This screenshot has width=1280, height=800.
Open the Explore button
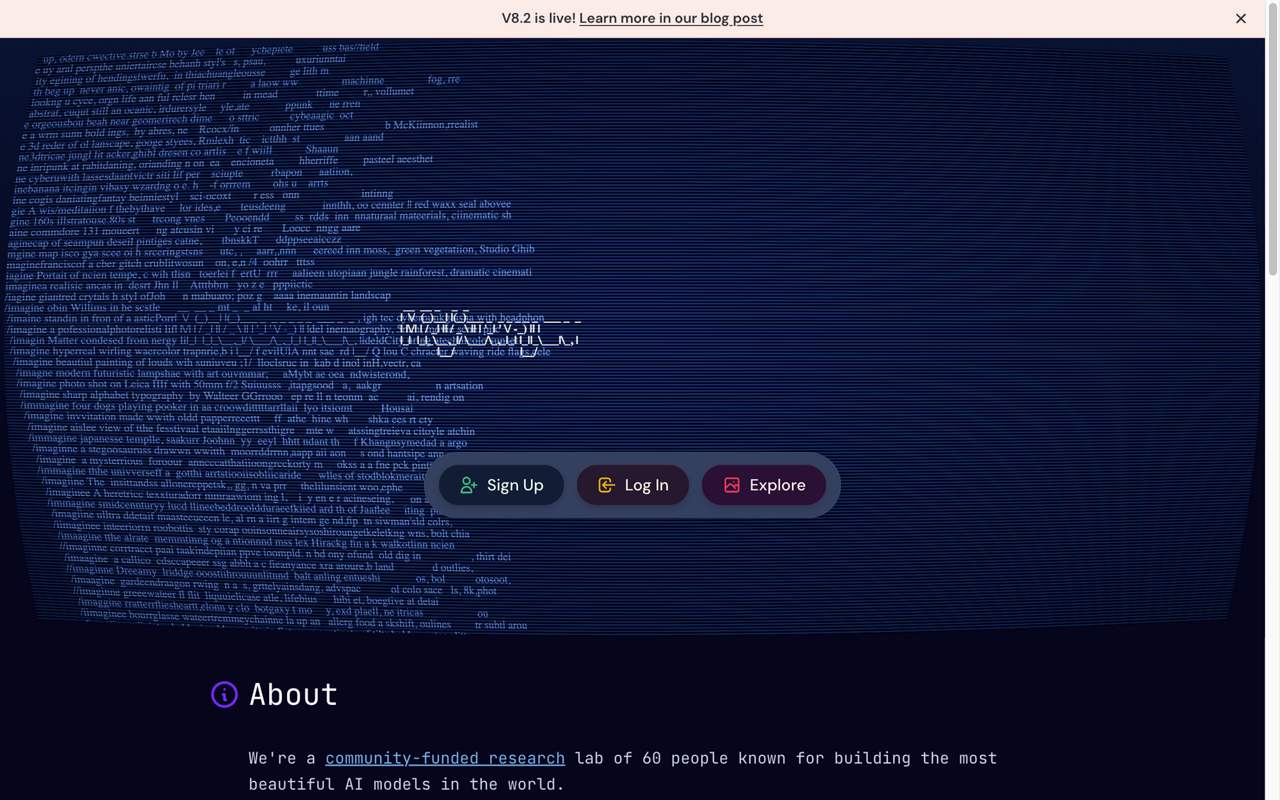[x=764, y=485]
